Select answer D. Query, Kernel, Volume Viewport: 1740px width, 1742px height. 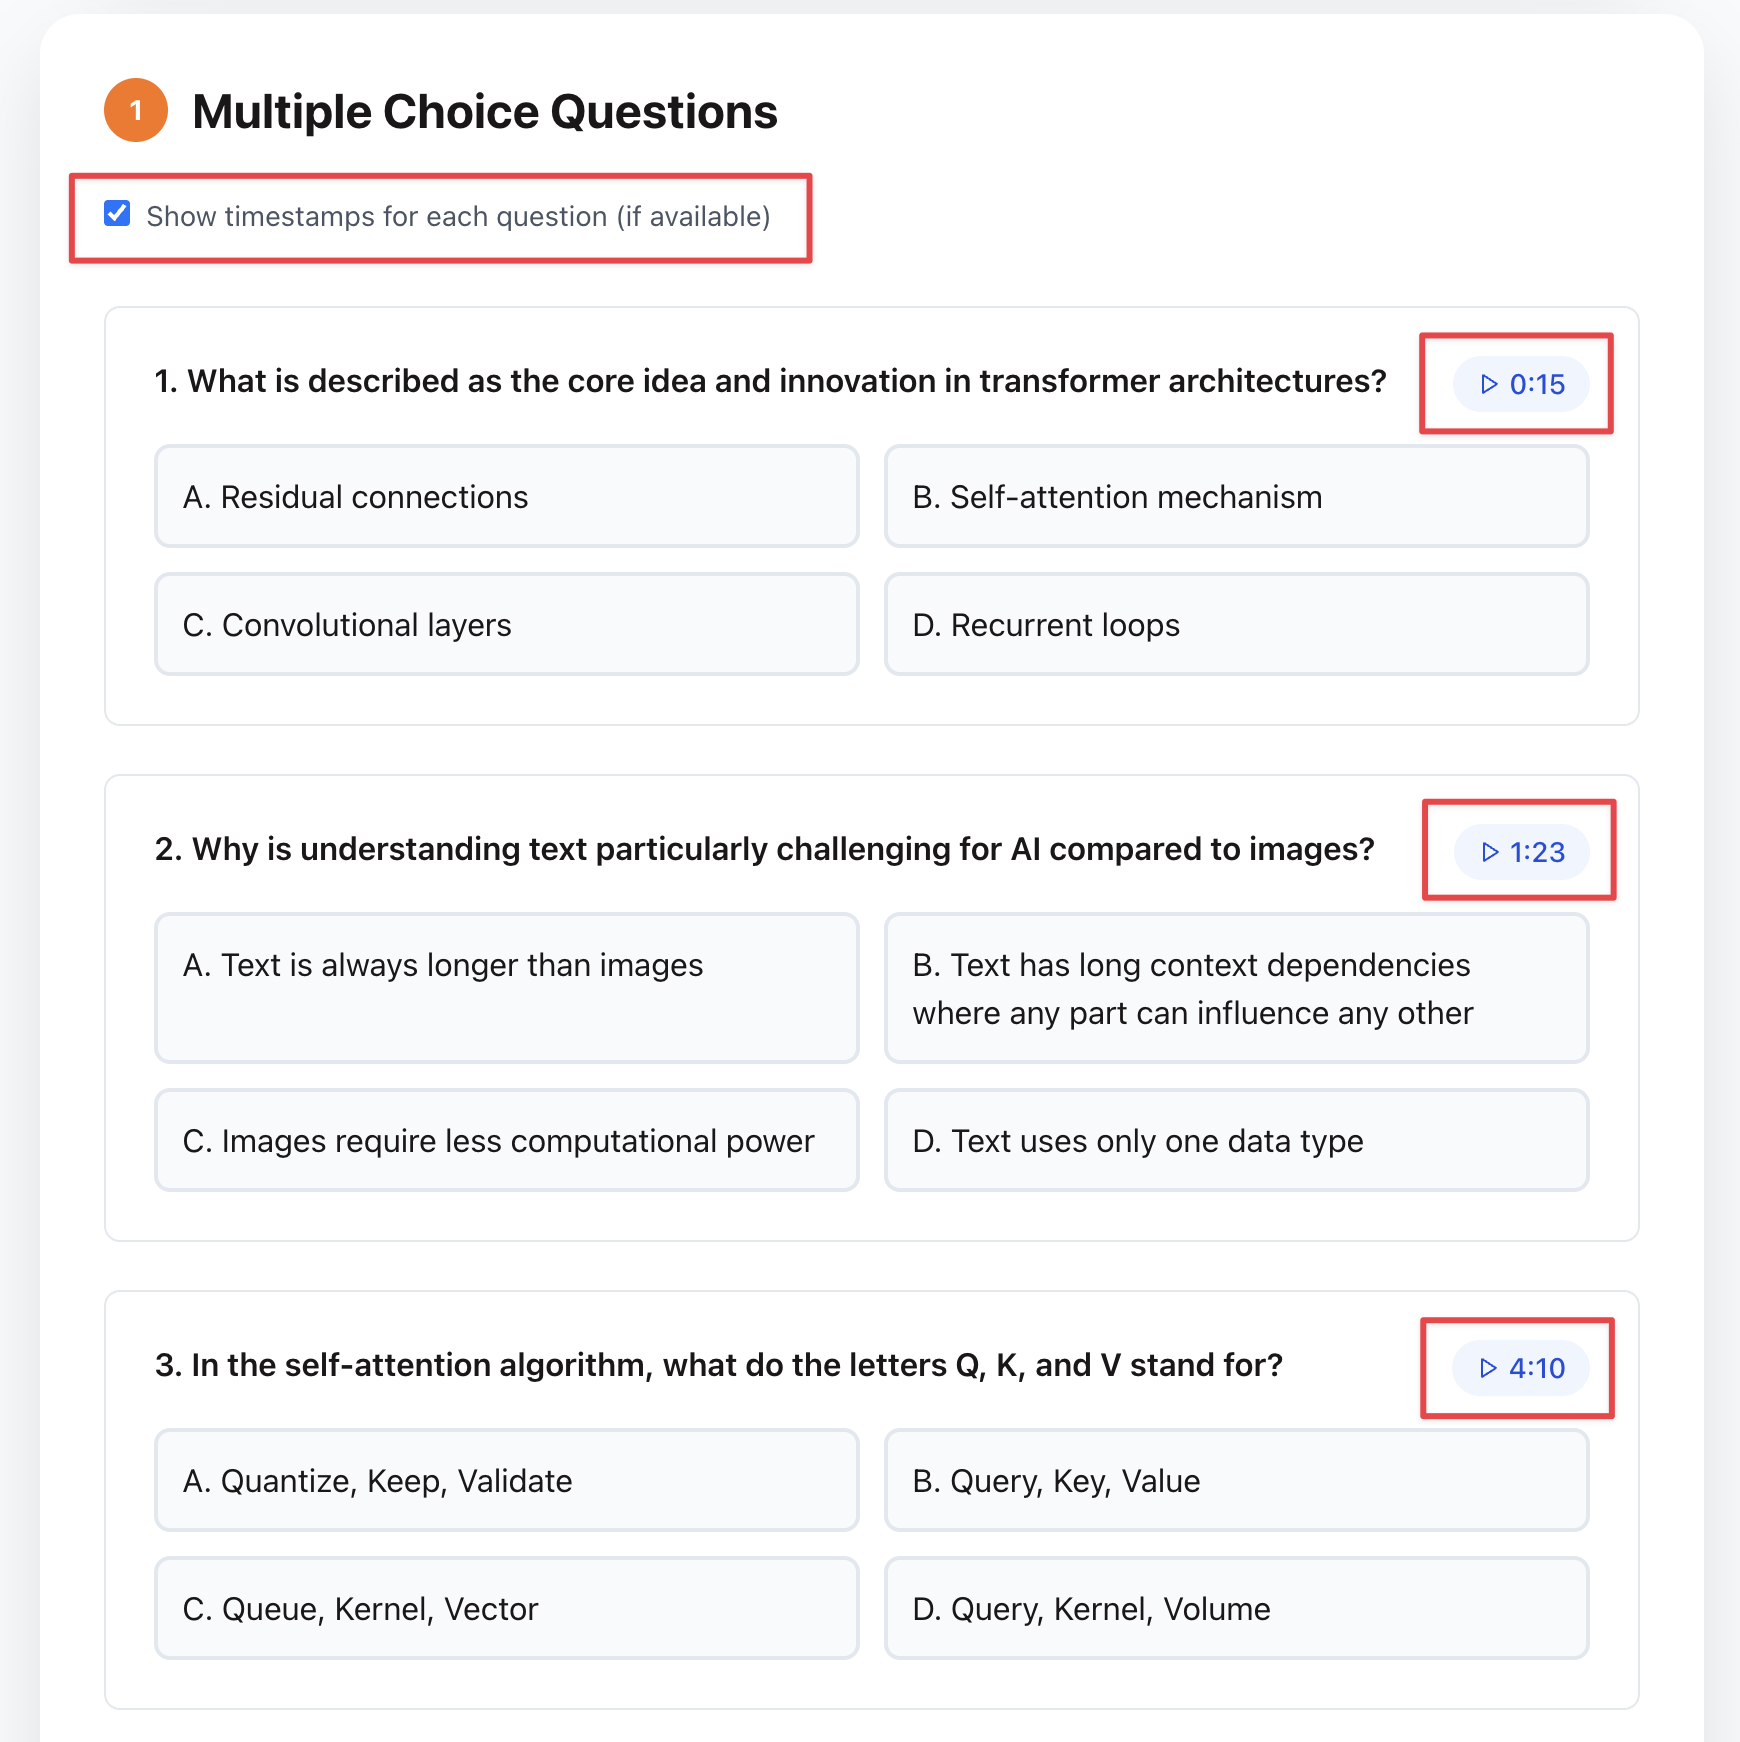click(1236, 1608)
